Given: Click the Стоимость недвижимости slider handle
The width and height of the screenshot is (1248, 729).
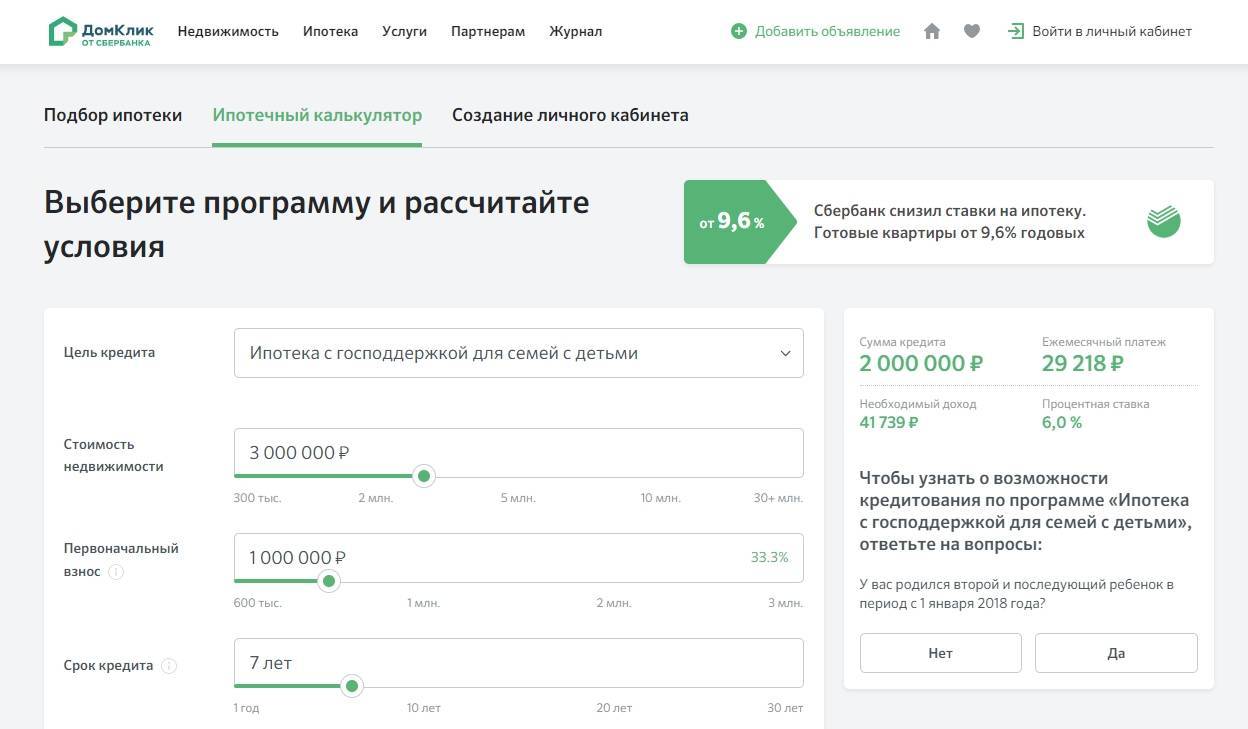Looking at the screenshot, I should (424, 476).
